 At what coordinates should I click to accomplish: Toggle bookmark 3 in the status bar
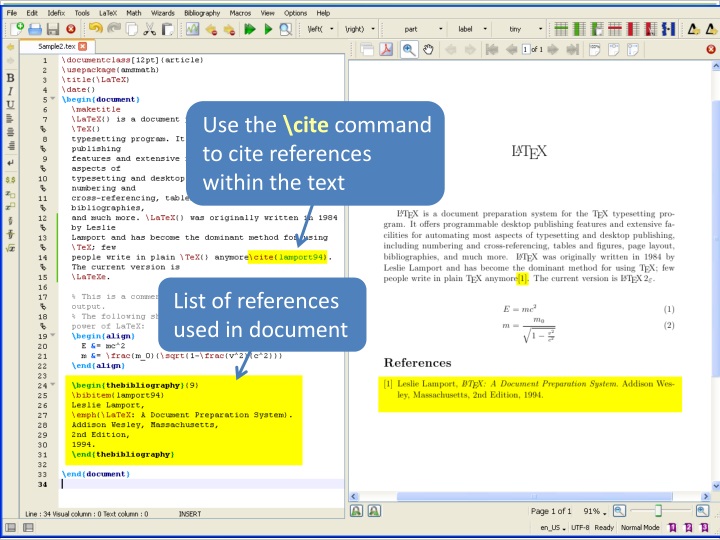[x=704, y=527]
